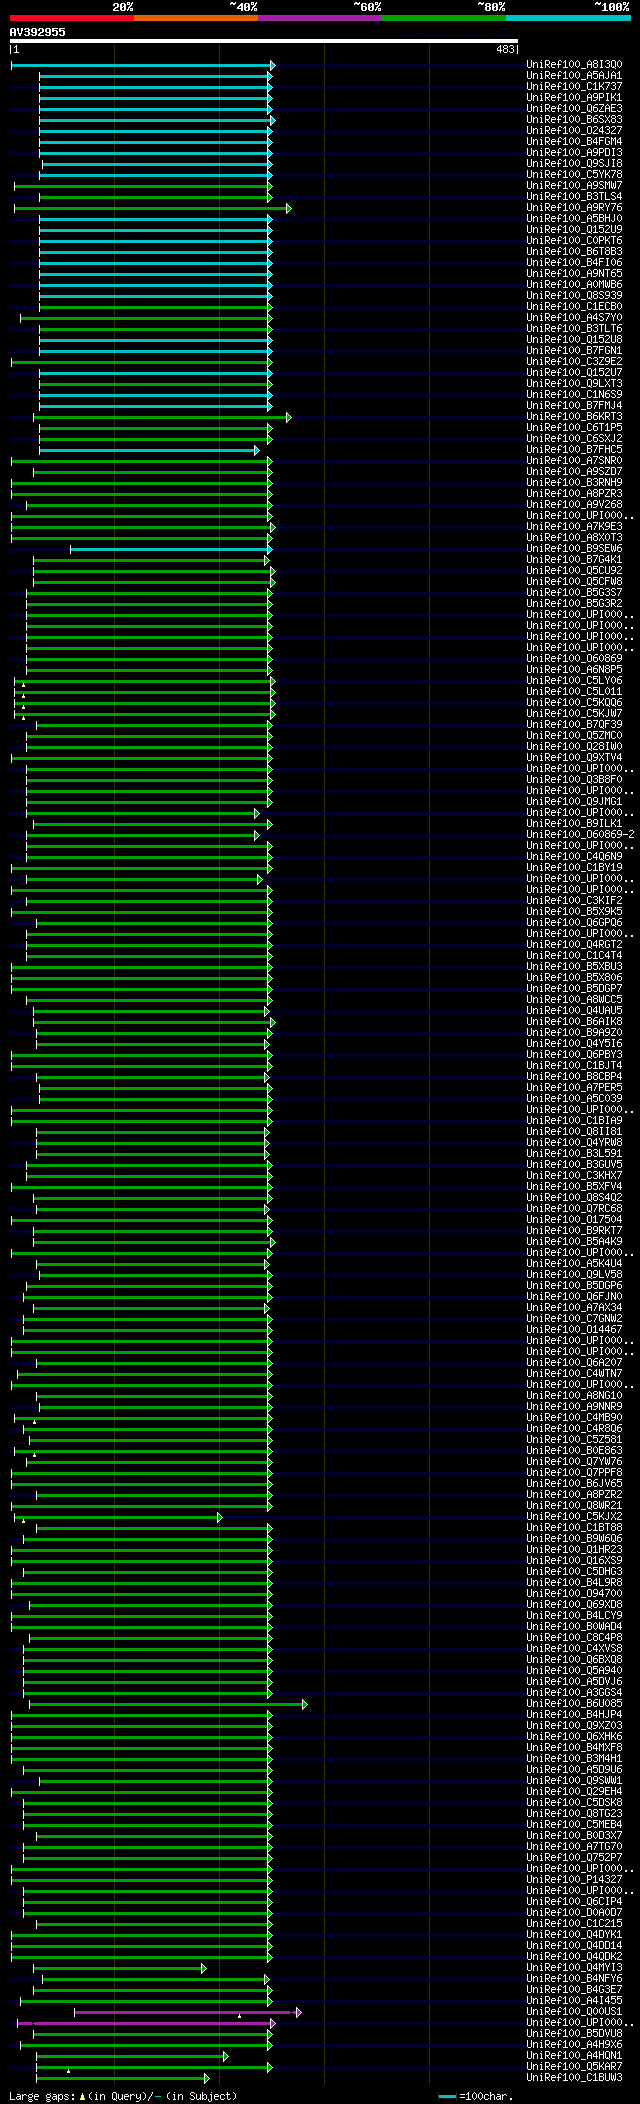Select the UniRef100_Q9SWW1 label
The image size is (640, 2104).
point(574,1781)
